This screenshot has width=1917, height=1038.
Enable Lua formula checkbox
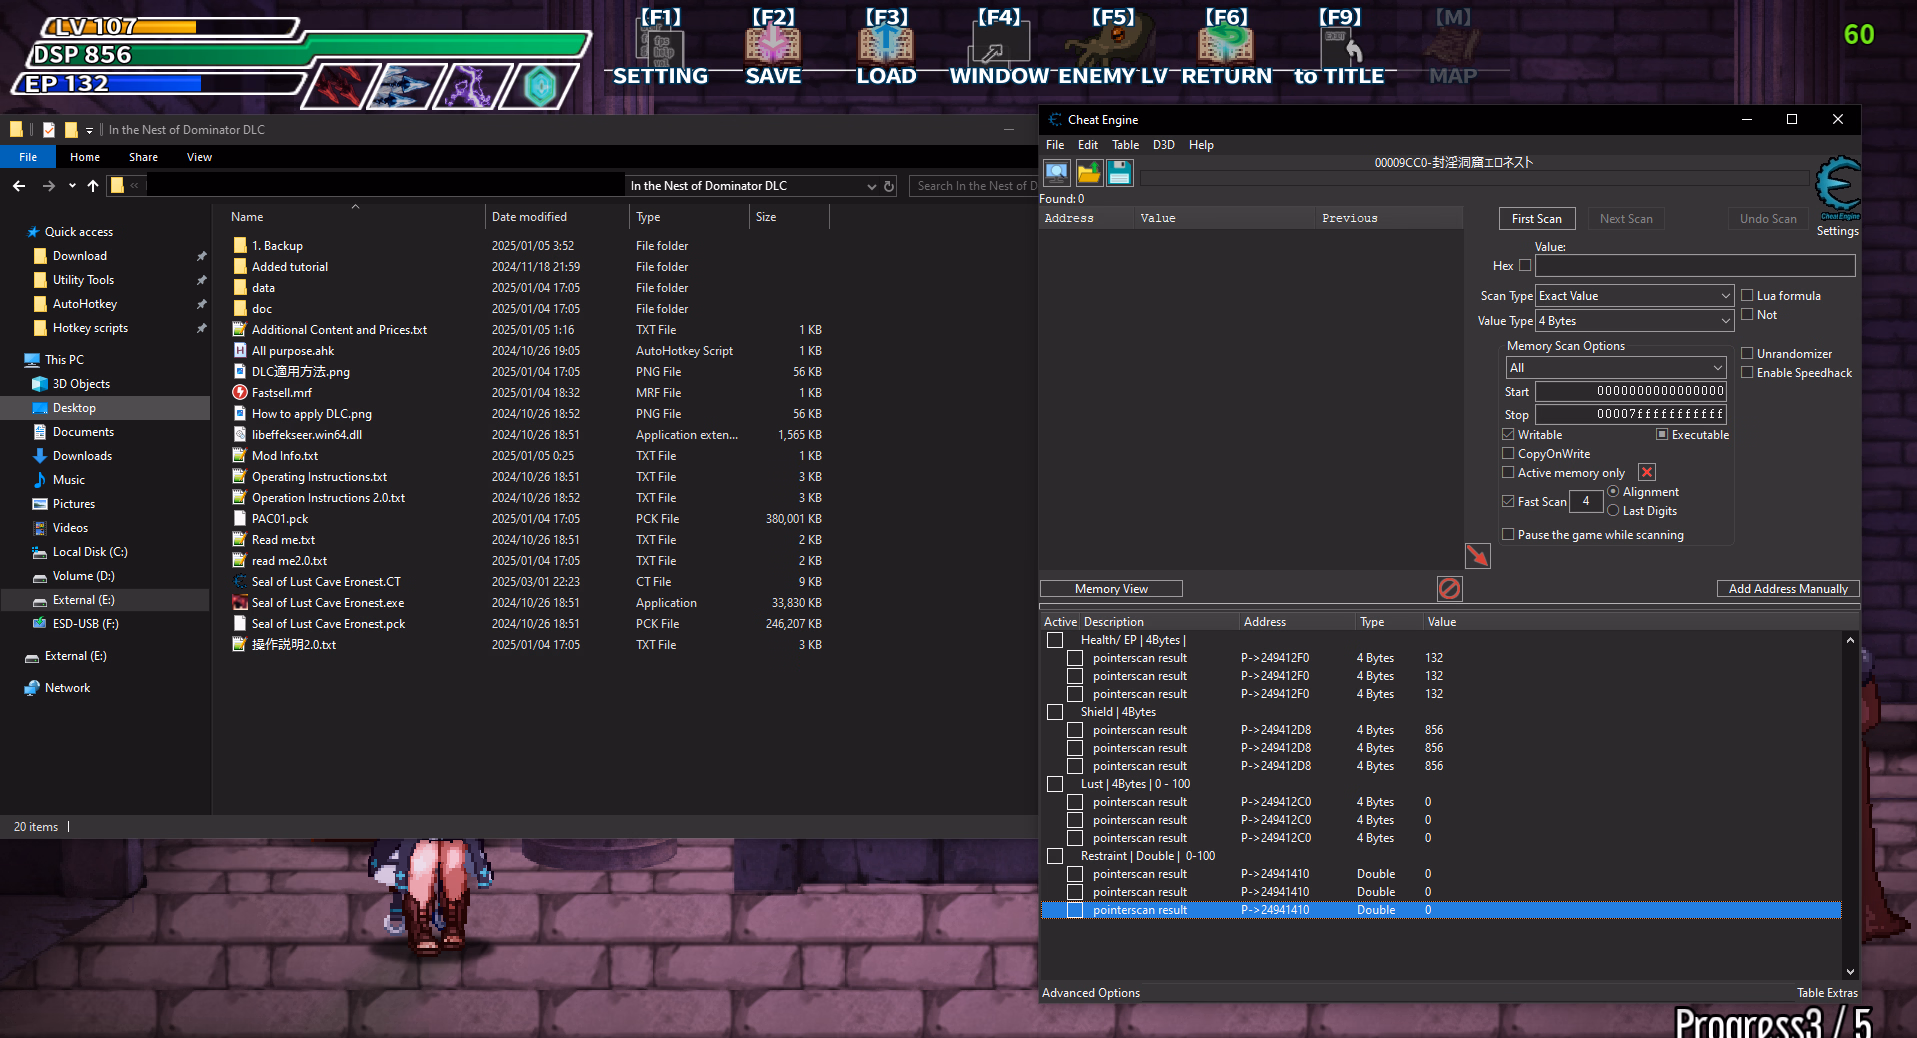pyautogui.click(x=1747, y=296)
